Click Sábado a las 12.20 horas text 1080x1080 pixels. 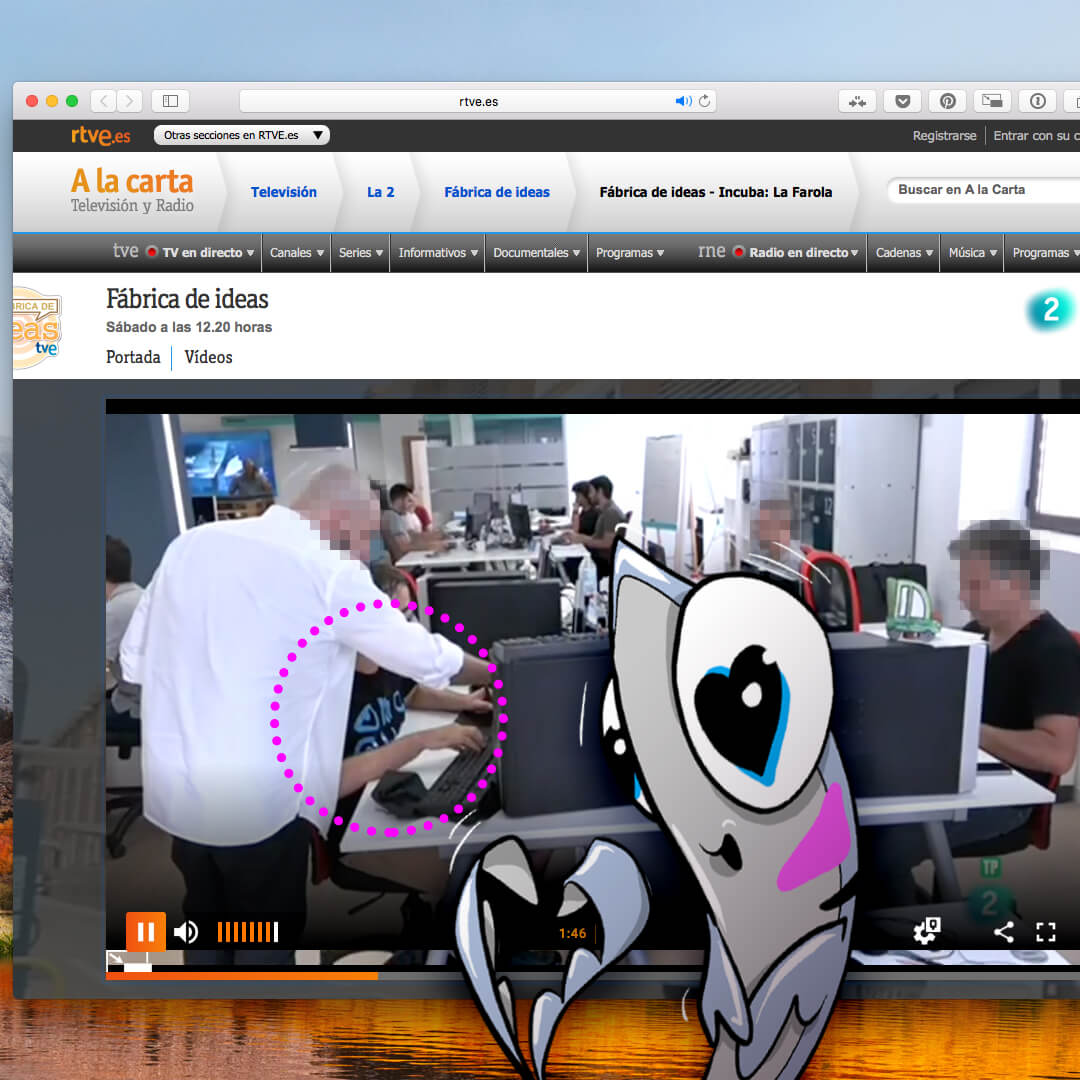[189, 327]
